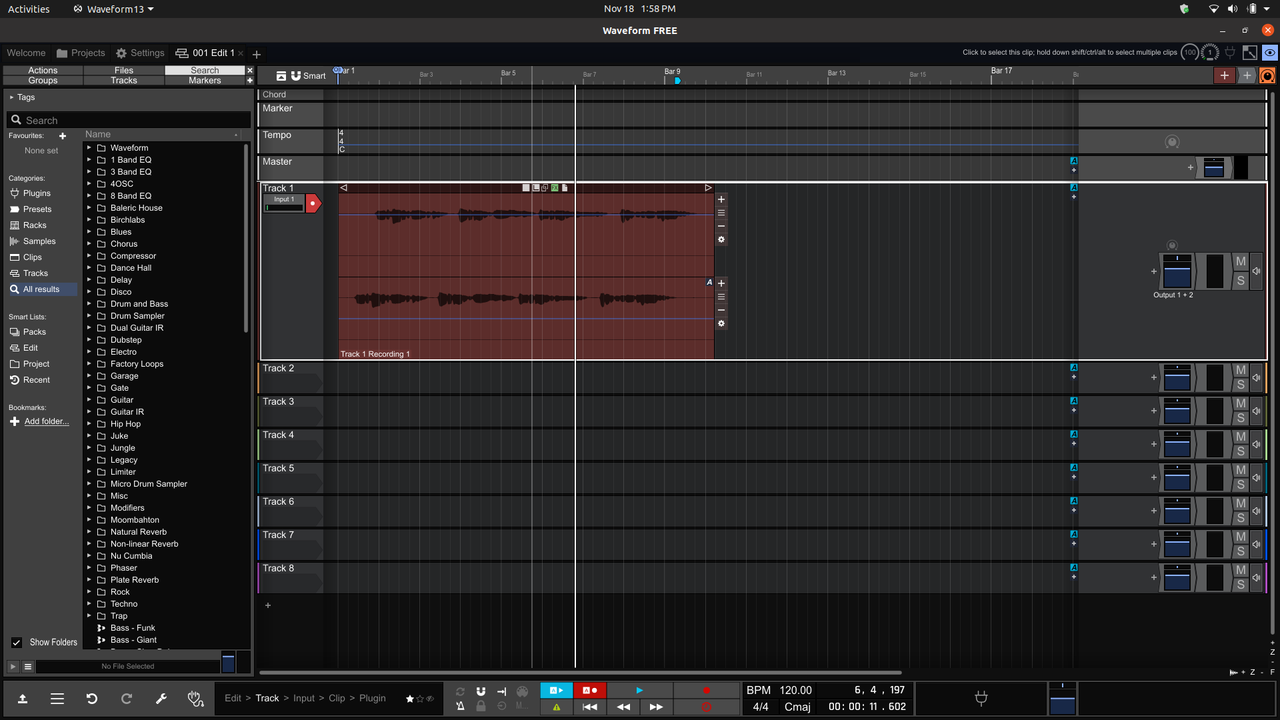The height and width of the screenshot is (720, 1280).
Task: Click the Snap magnet icon beside Smart
Action: tap(296, 75)
